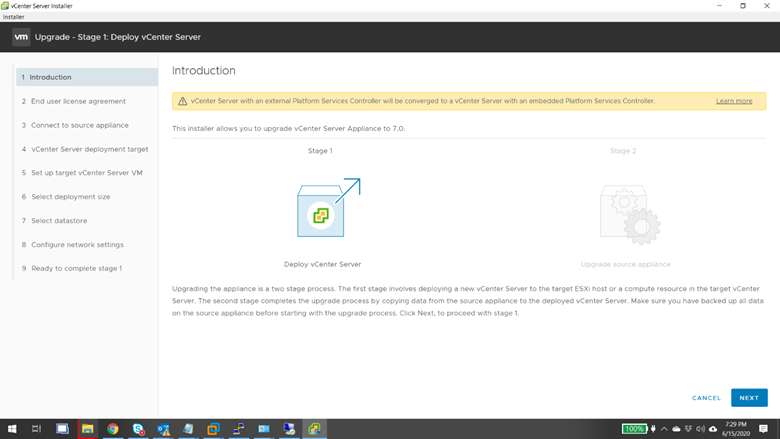
Task: Go to End user license agreement step
Action: (x=78, y=101)
